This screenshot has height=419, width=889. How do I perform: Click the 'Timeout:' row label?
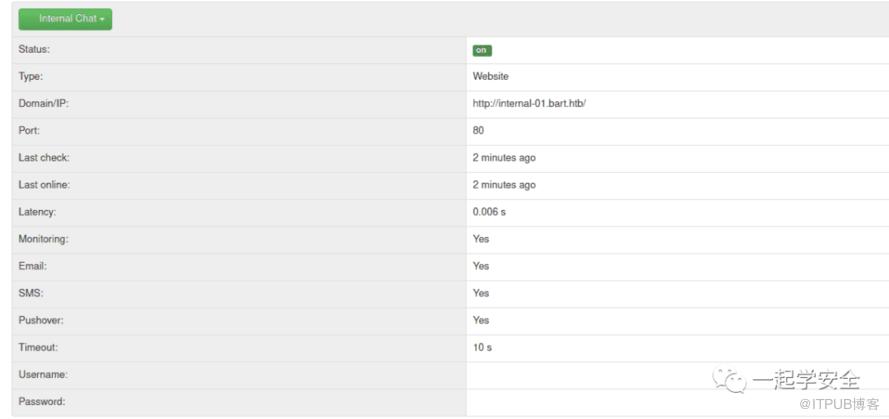point(38,347)
